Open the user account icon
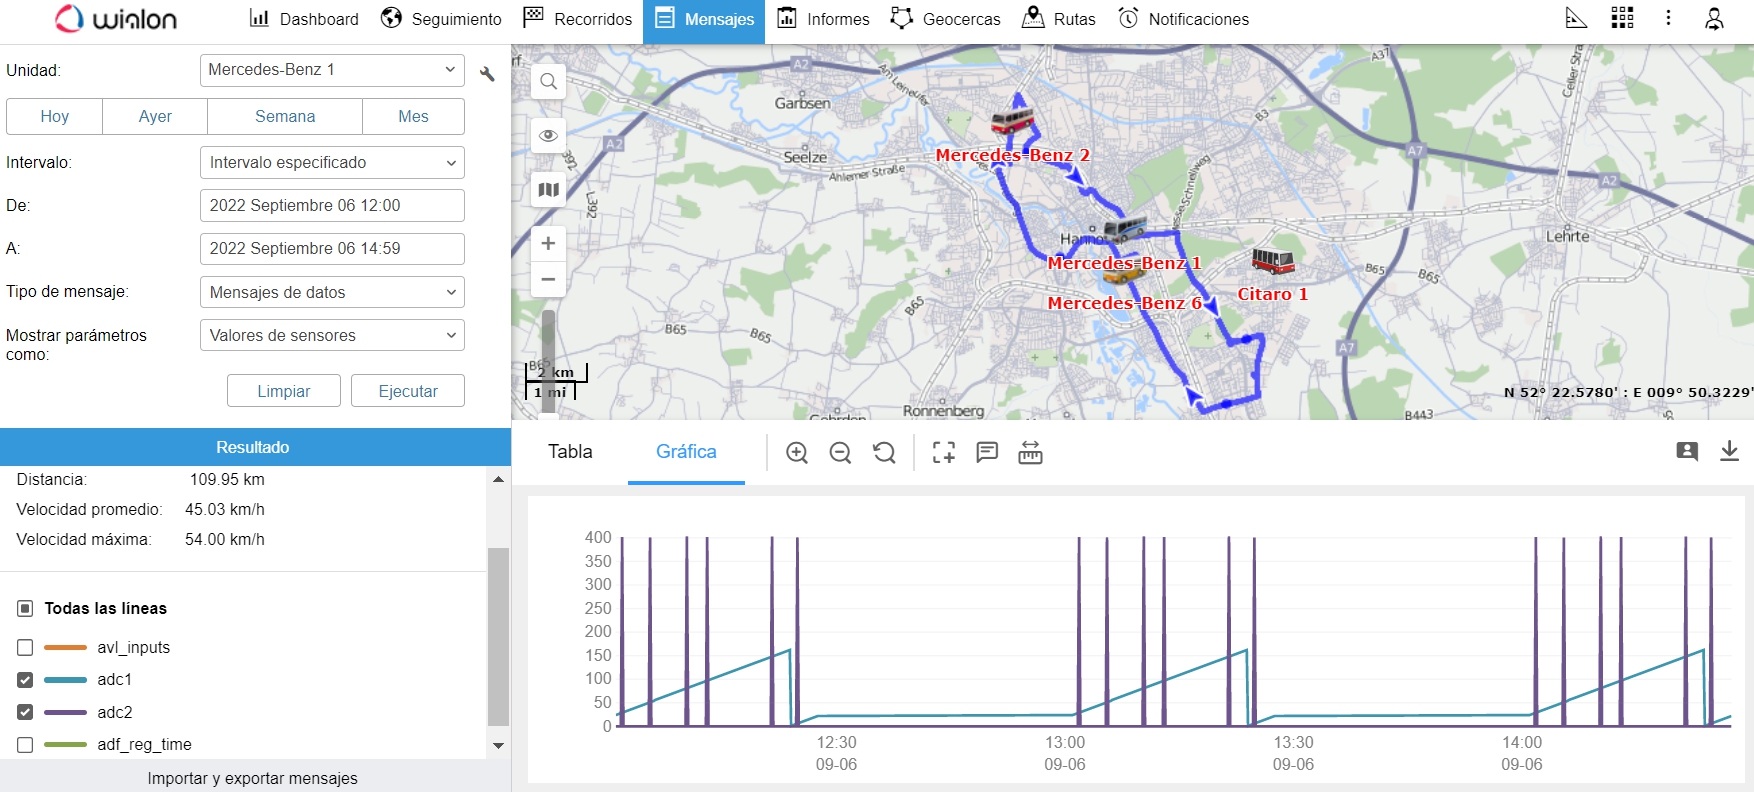This screenshot has height=792, width=1754. (x=1714, y=18)
